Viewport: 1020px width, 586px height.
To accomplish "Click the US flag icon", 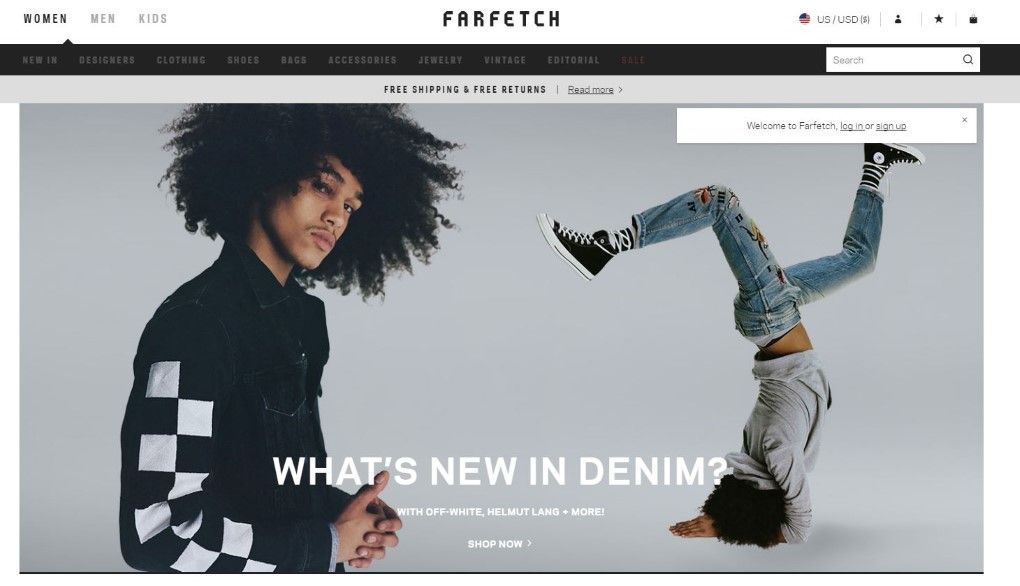I will click(805, 19).
